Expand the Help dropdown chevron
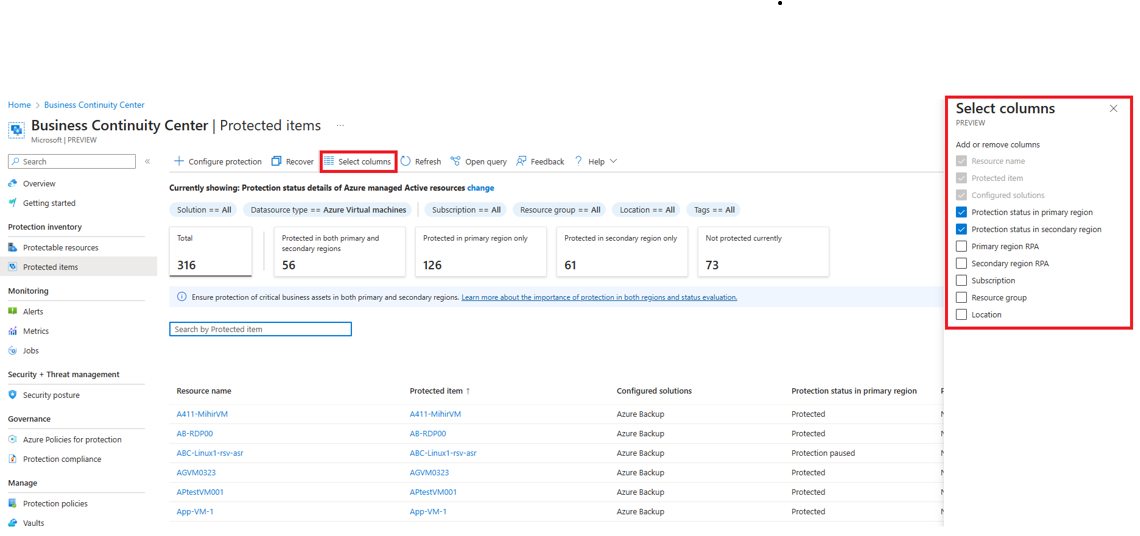1140x536 pixels. 613,161
